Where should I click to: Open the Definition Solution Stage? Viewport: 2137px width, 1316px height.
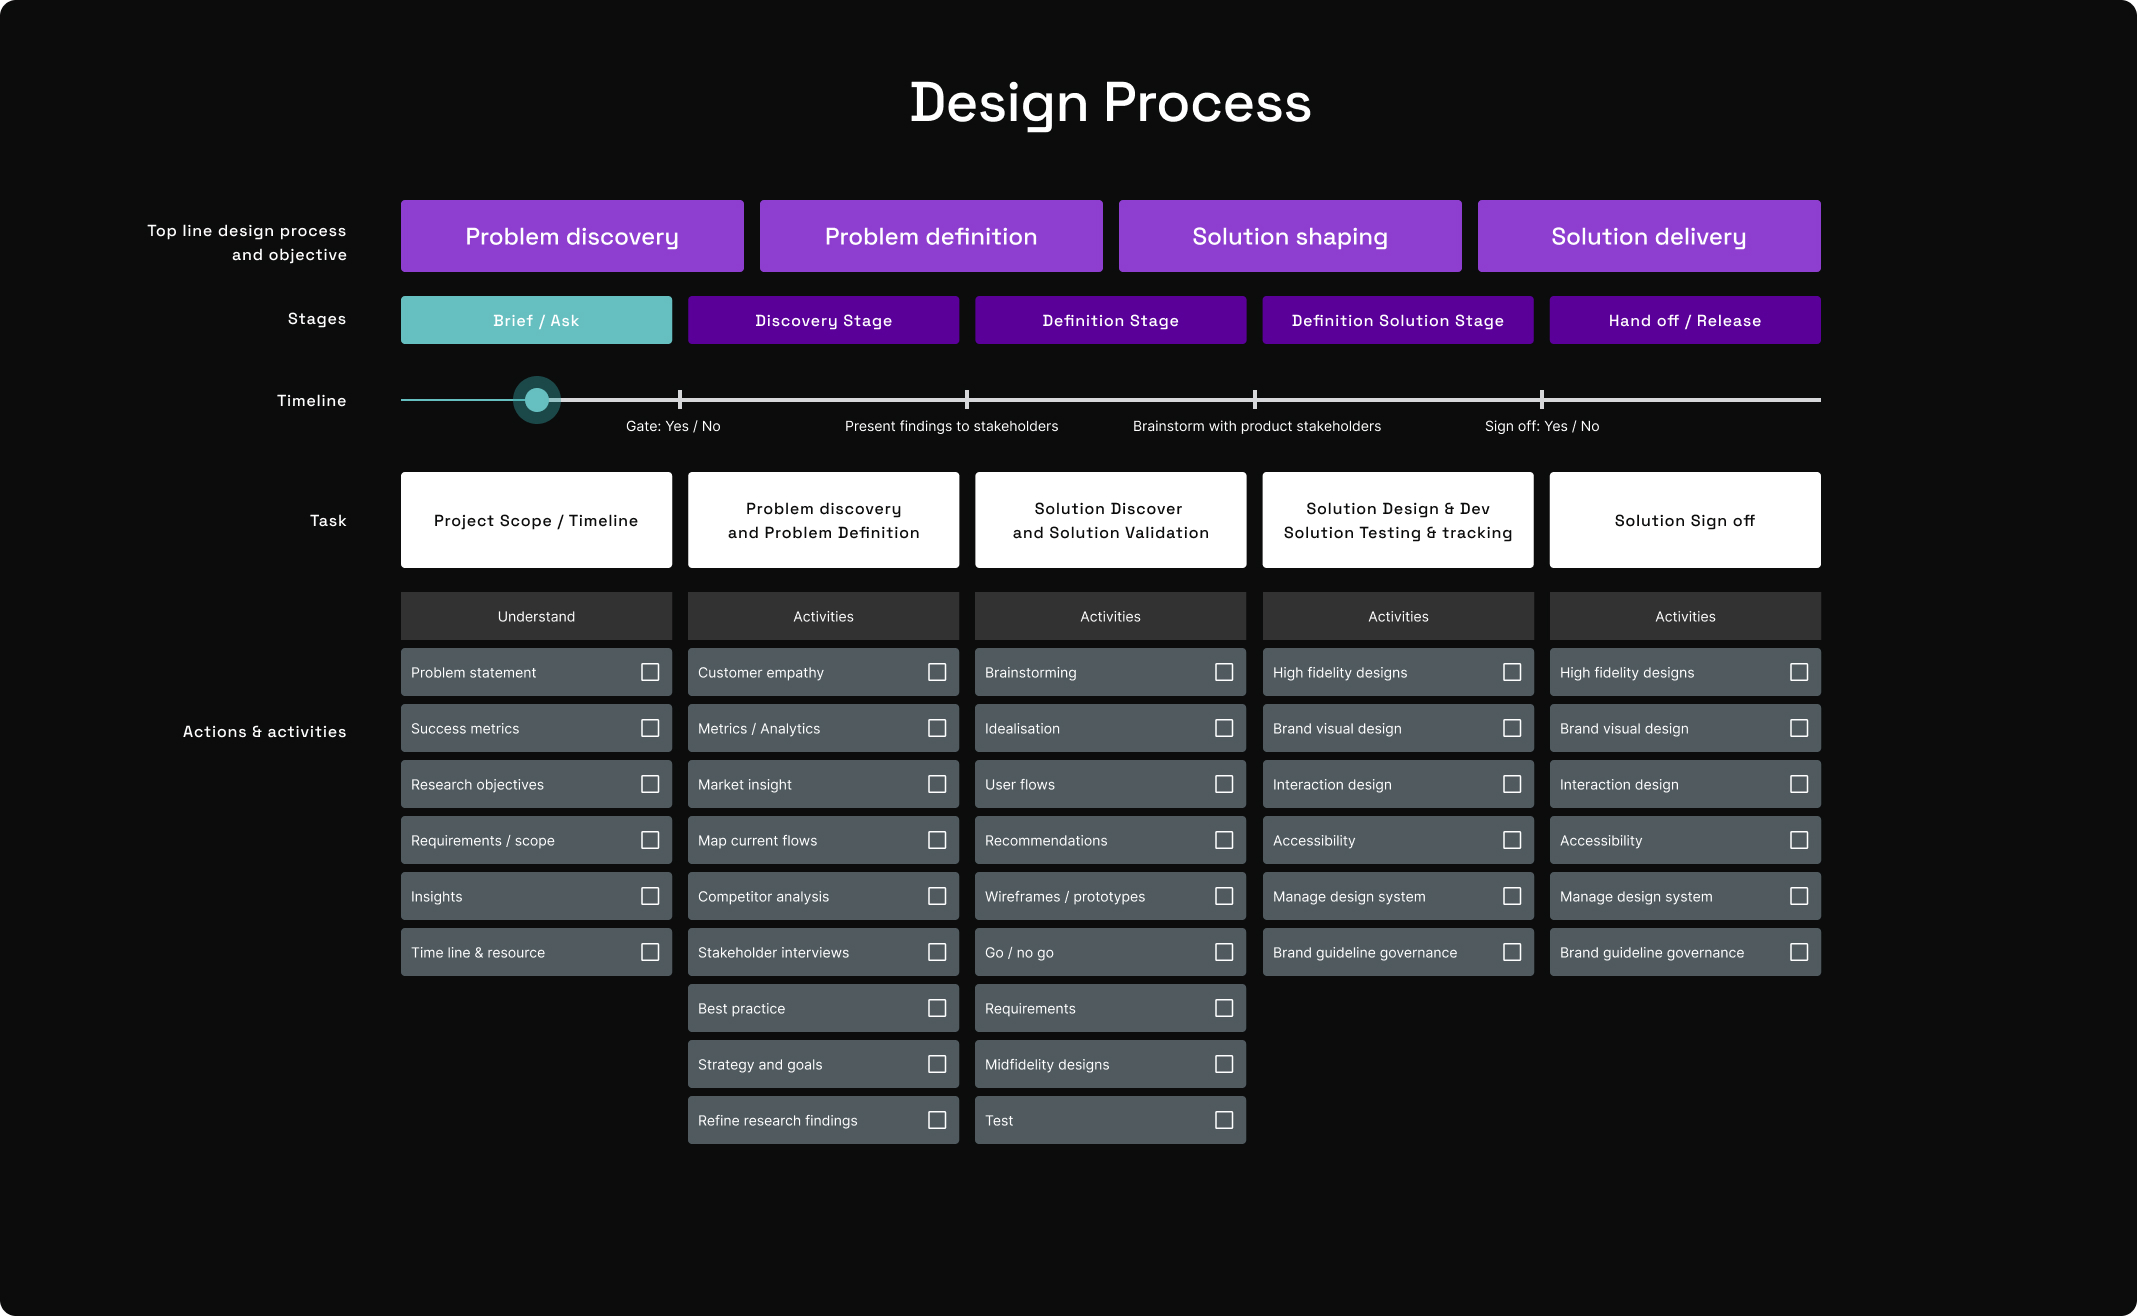click(1398, 320)
